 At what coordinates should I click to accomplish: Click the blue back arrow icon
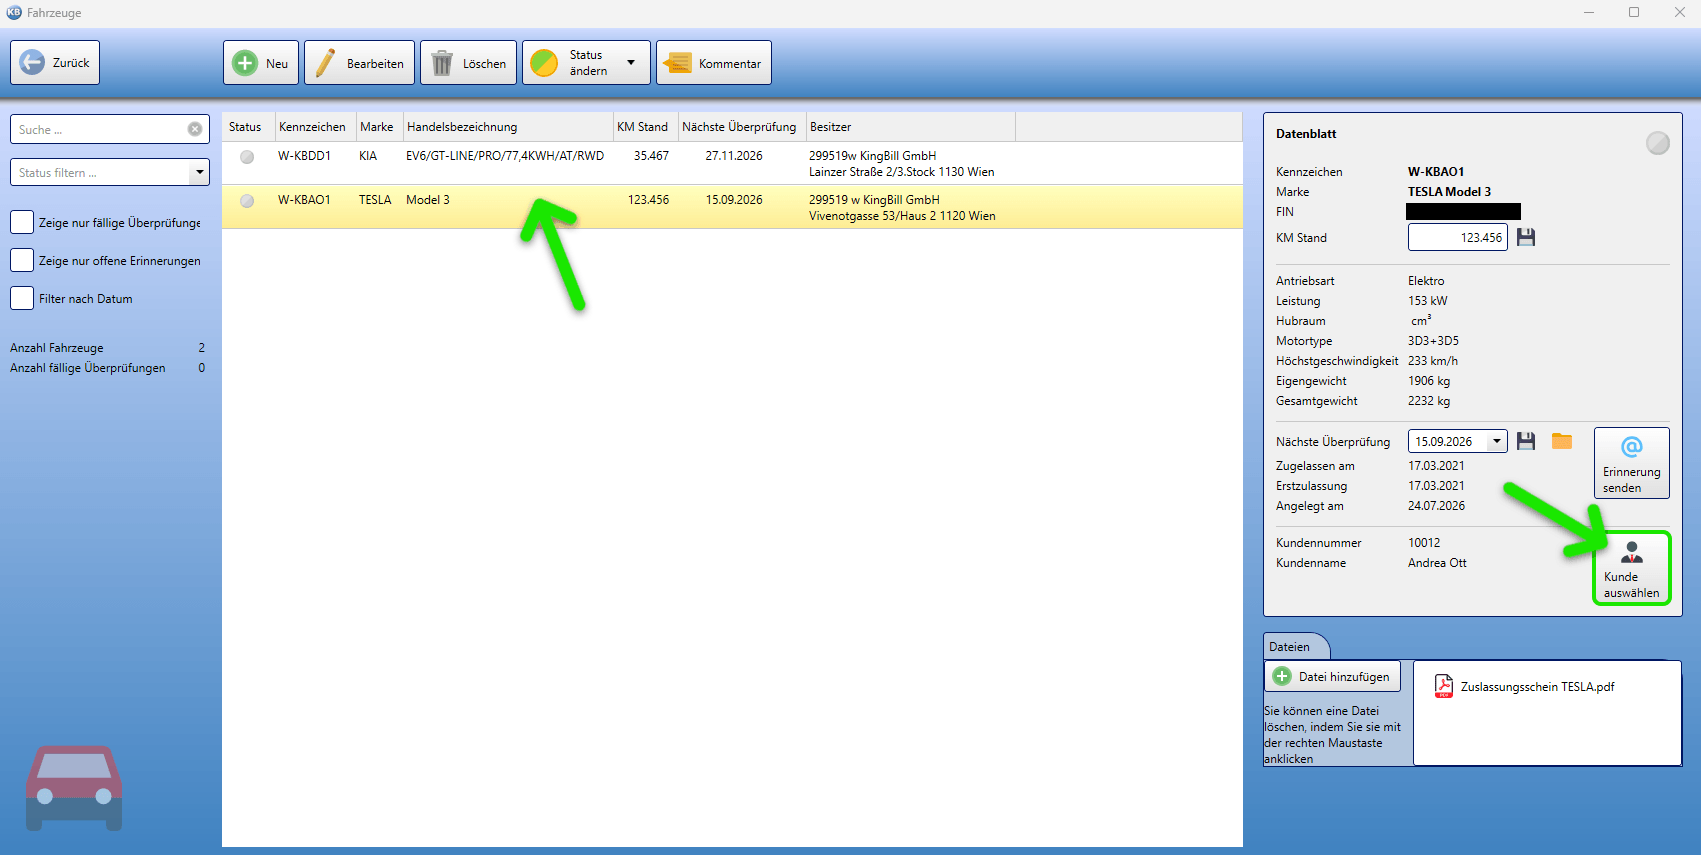point(32,62)
